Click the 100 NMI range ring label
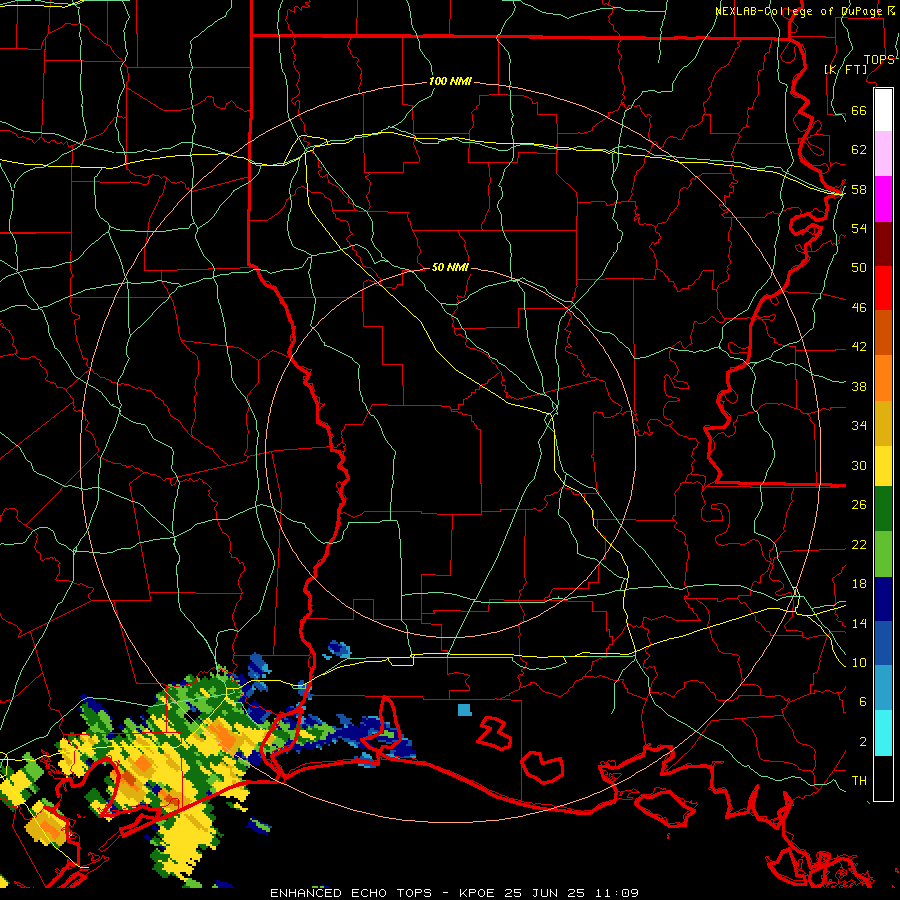 point(450,82)
